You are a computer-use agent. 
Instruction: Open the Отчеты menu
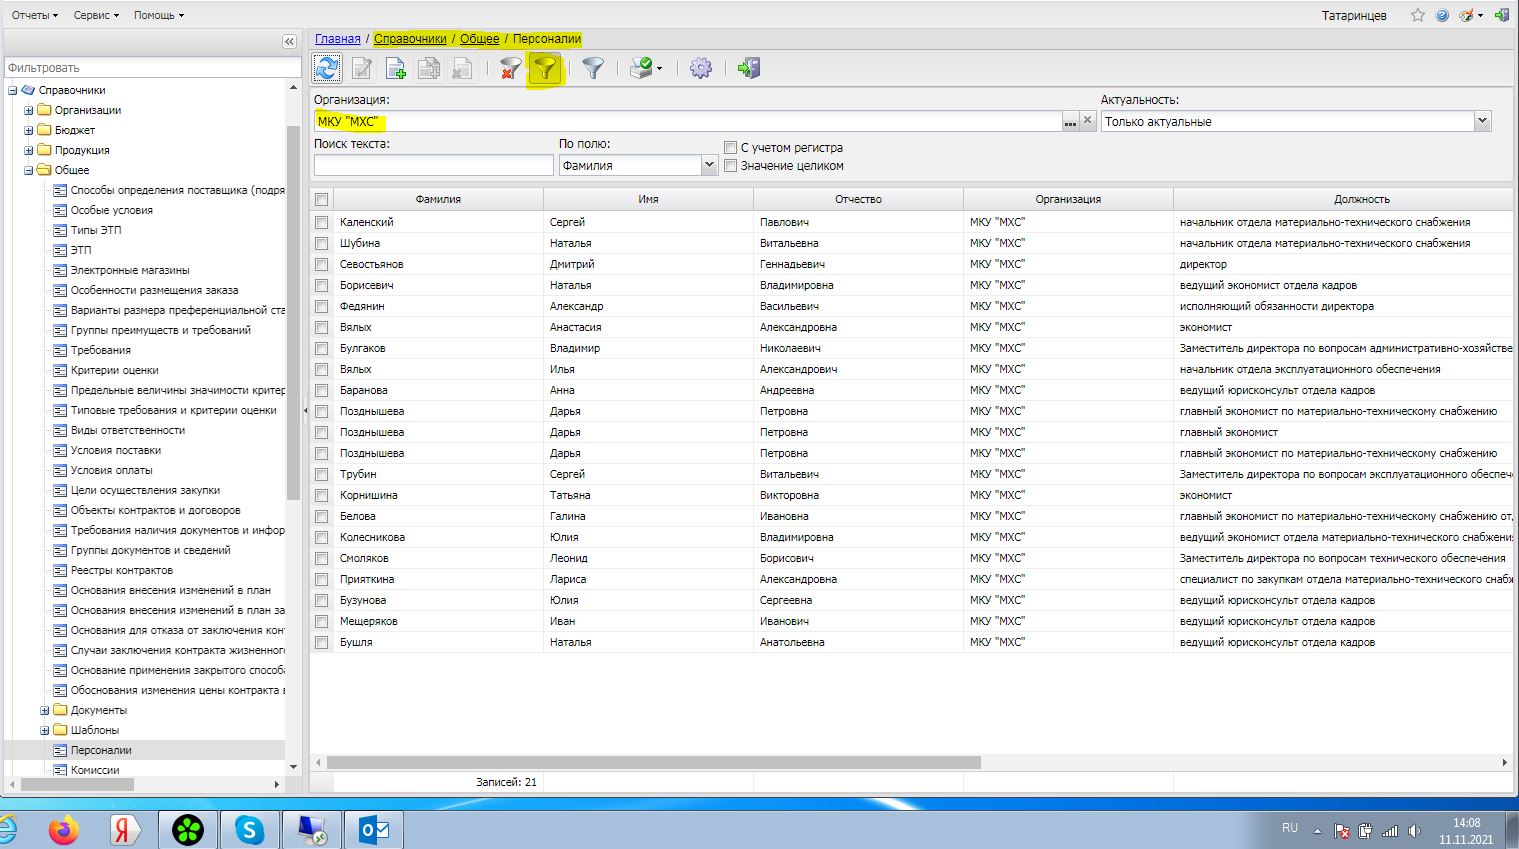[34, 15]
